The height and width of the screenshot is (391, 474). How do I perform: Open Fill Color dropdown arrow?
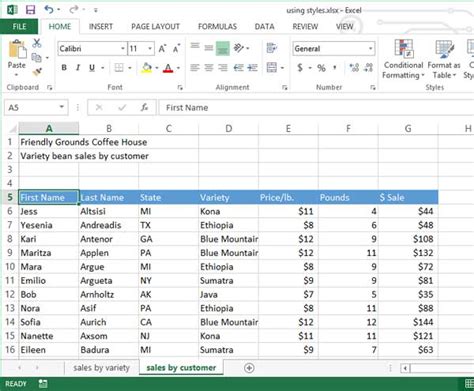tap(157, 68)
